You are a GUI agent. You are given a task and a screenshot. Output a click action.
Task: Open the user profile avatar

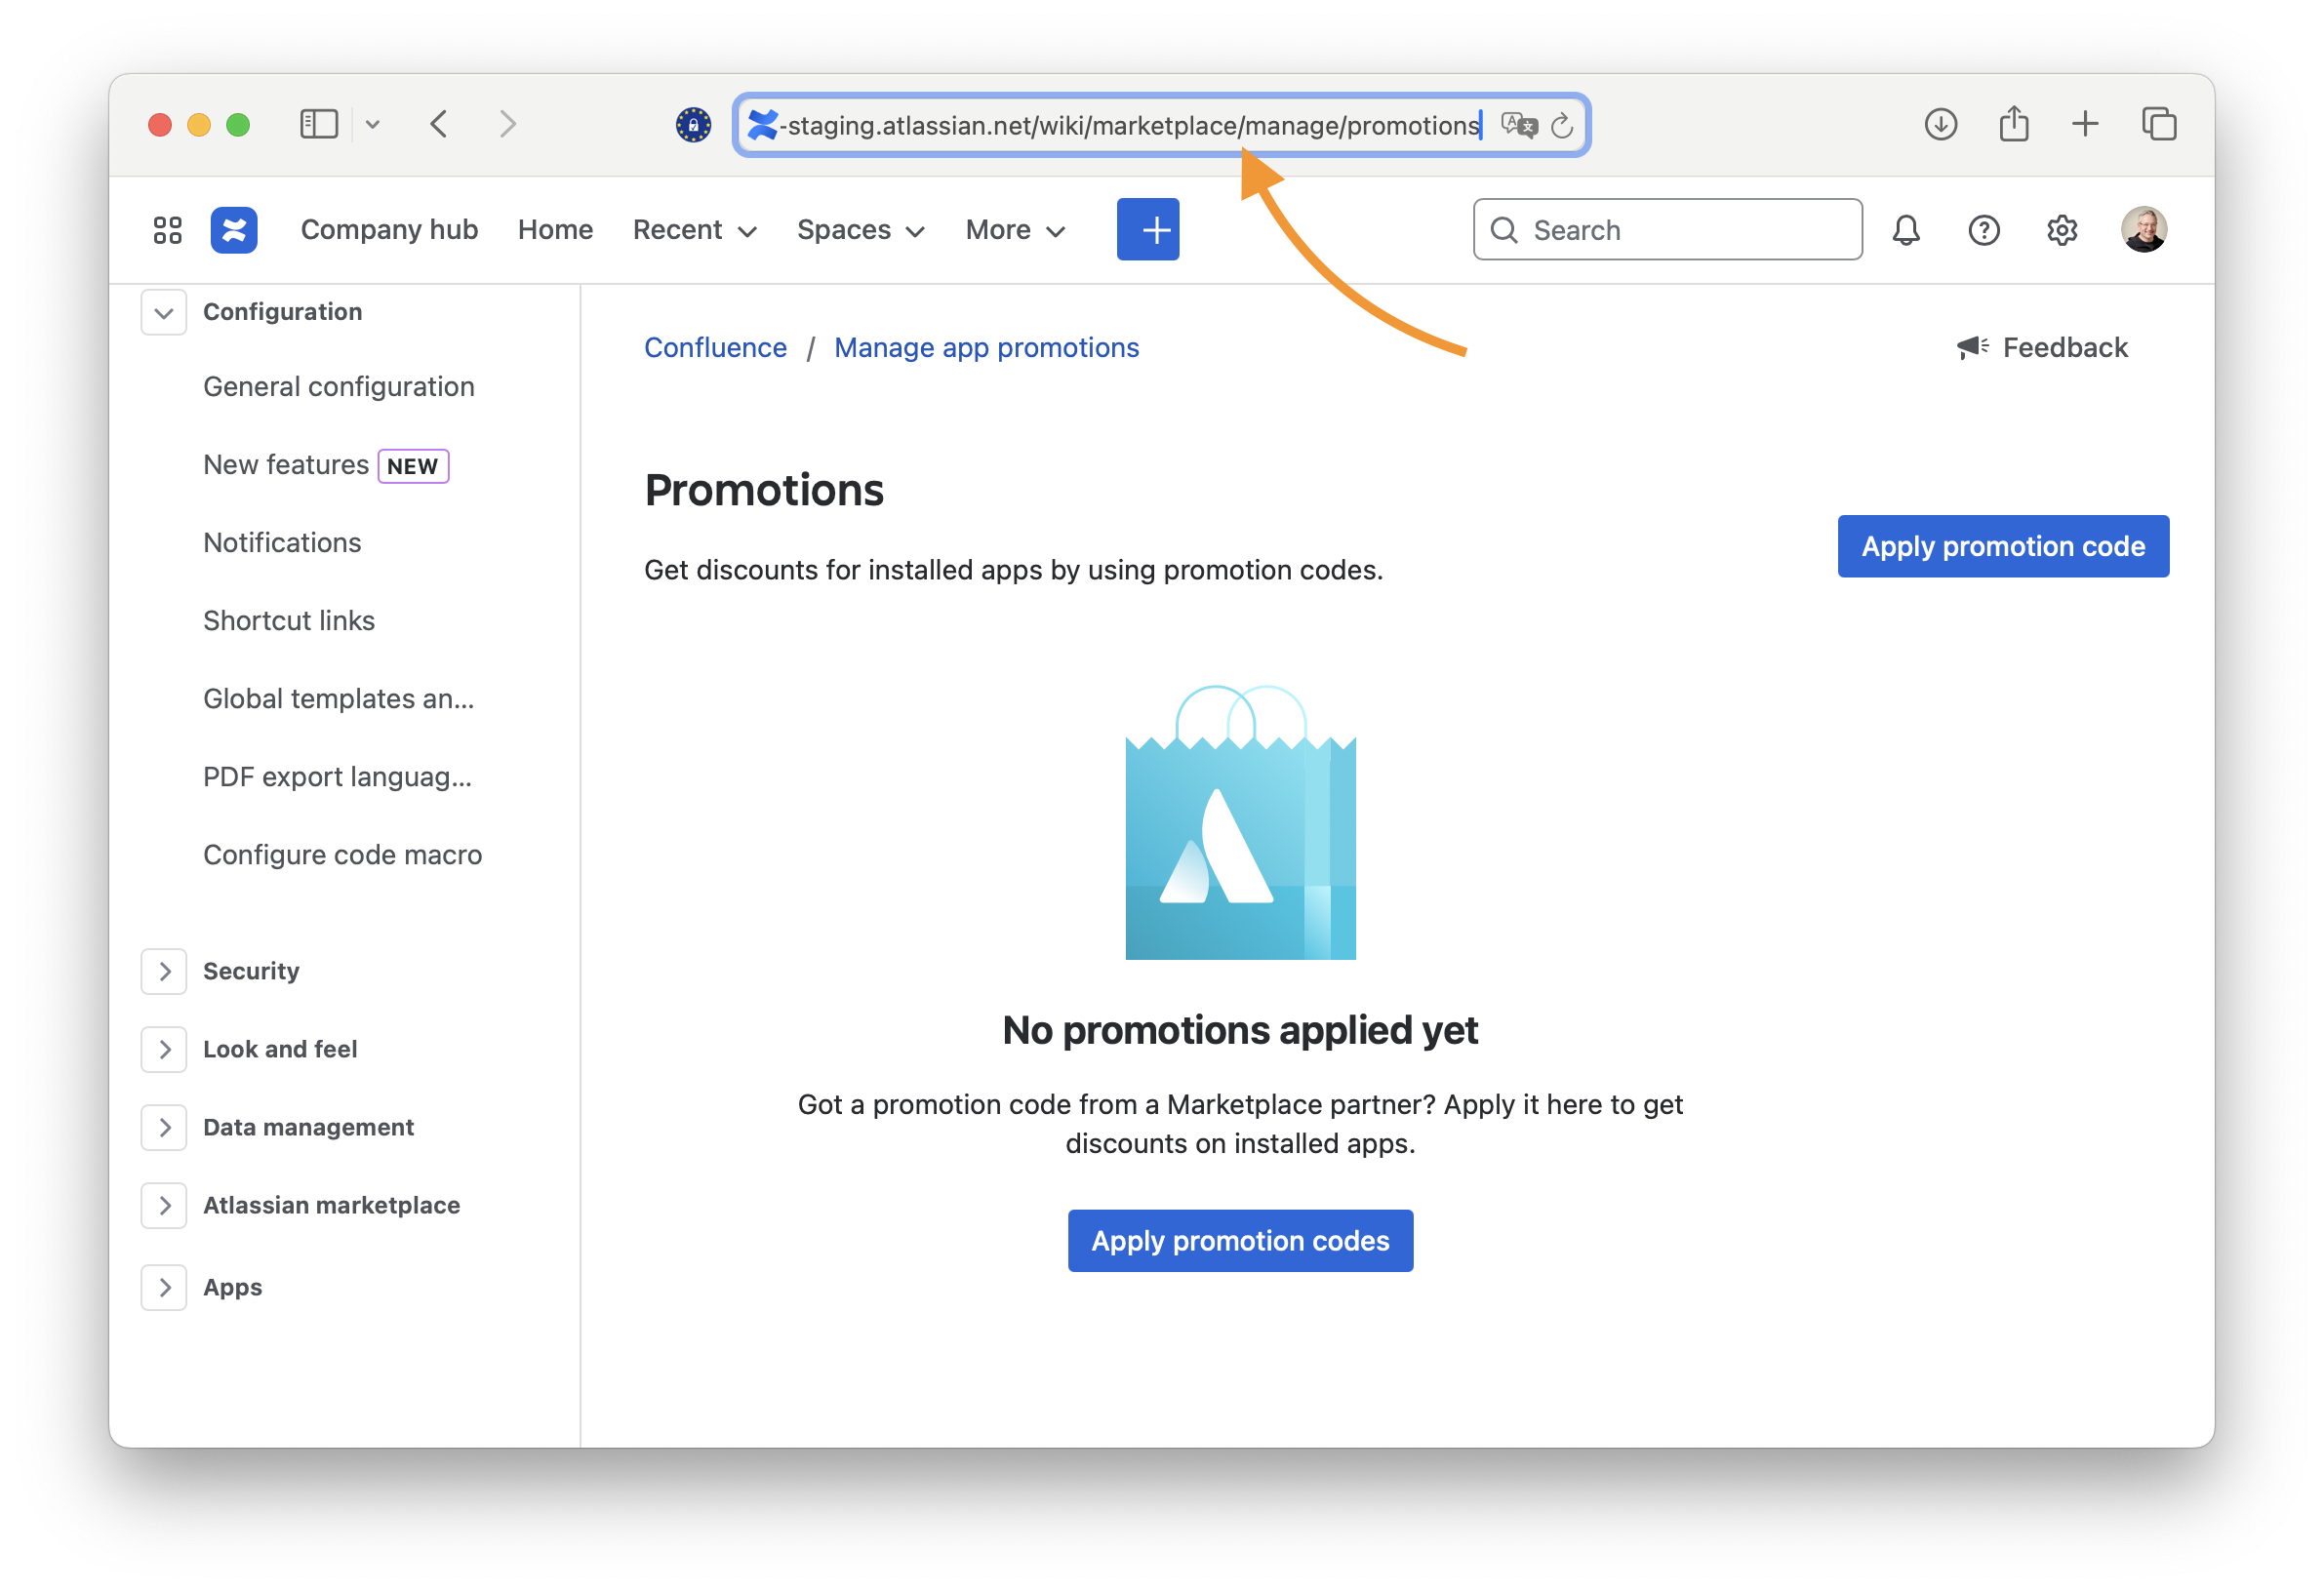tap(2144, 230)
